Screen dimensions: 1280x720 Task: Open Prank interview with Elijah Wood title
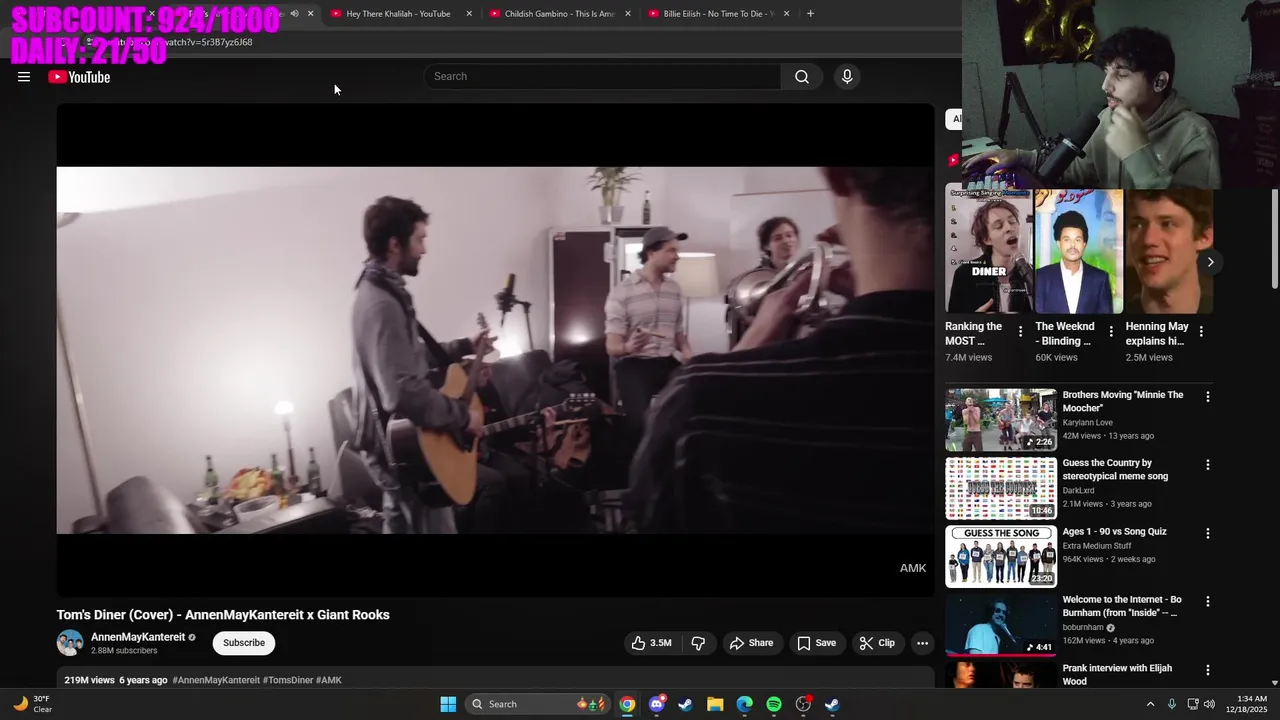coord(1117,675)
